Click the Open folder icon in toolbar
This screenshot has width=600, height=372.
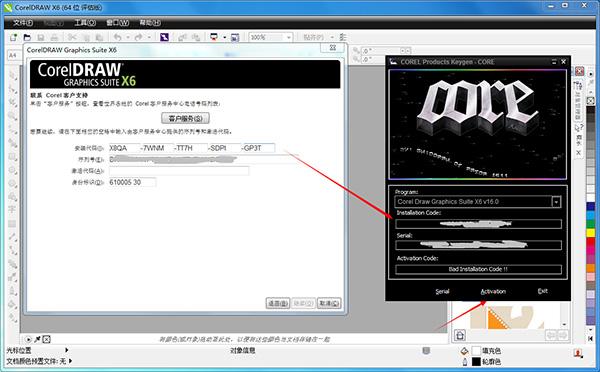[x=27, y=37]
